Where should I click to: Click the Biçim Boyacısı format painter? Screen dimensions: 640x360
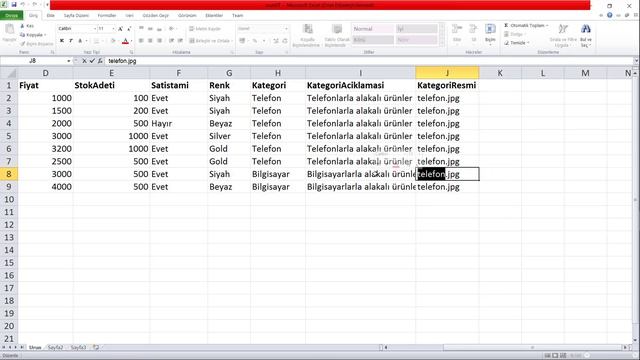pos(37,43)
